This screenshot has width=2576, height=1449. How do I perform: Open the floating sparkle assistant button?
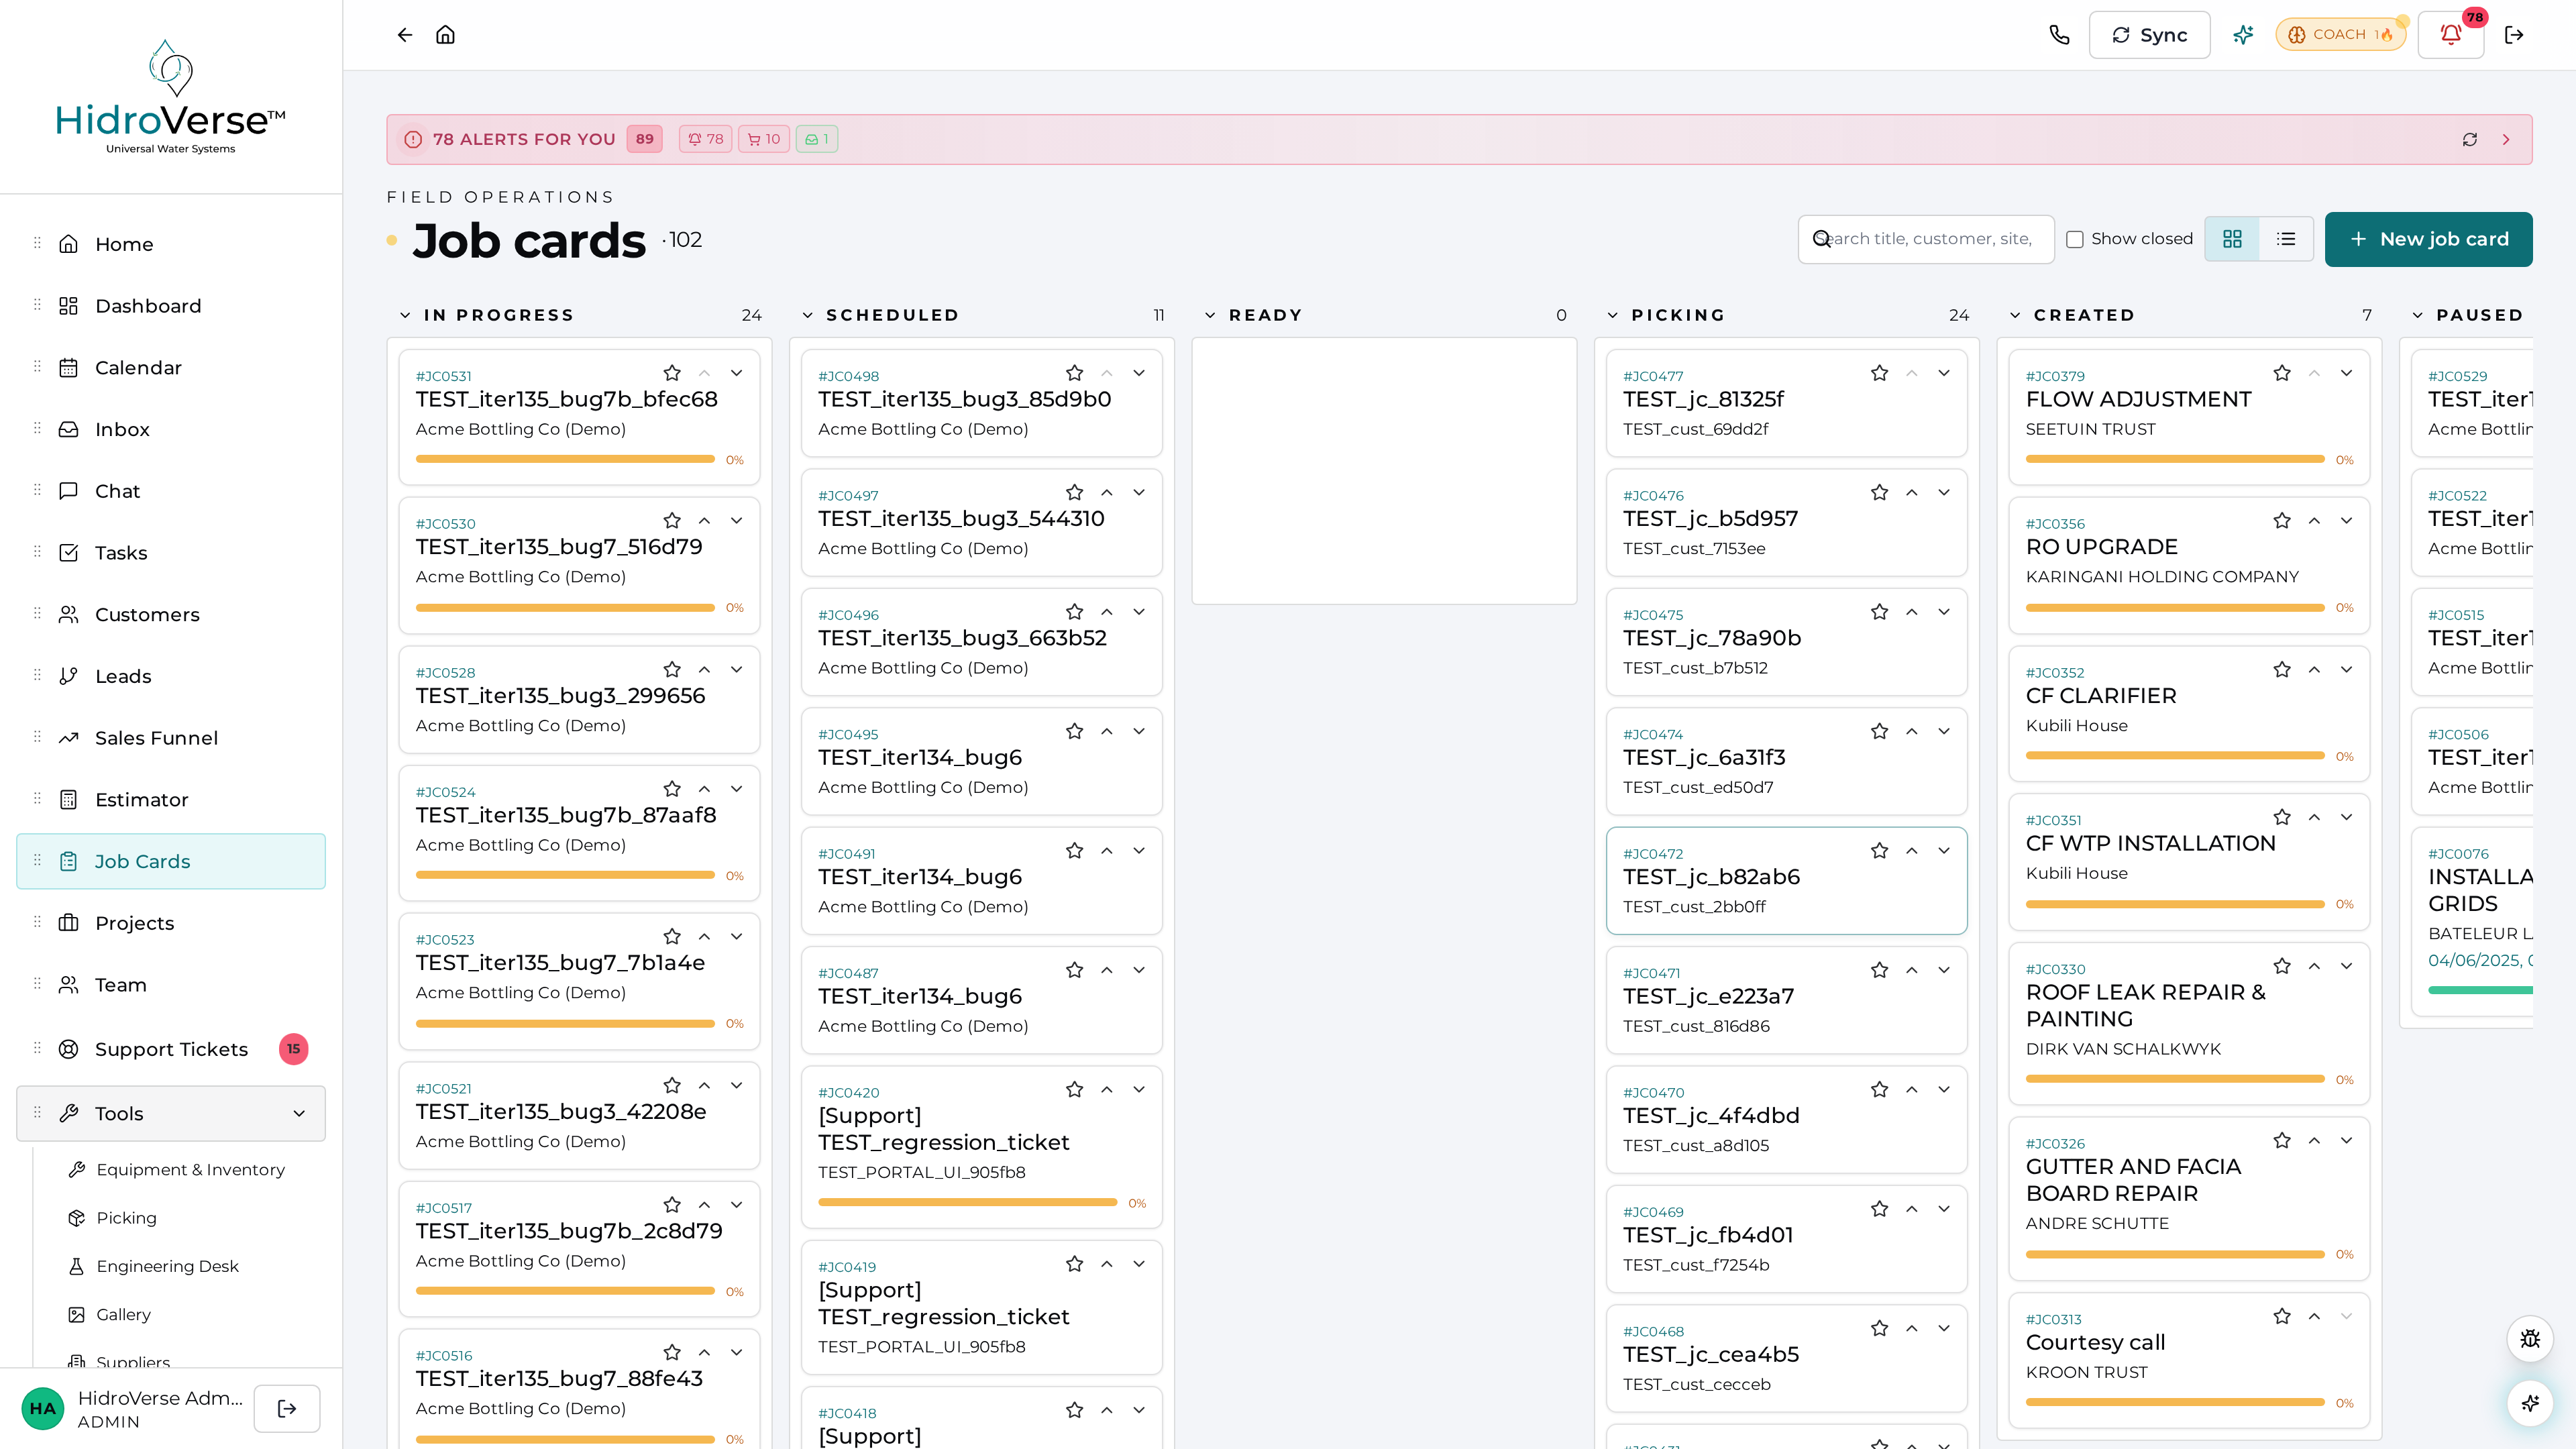coord(2530,1403)
